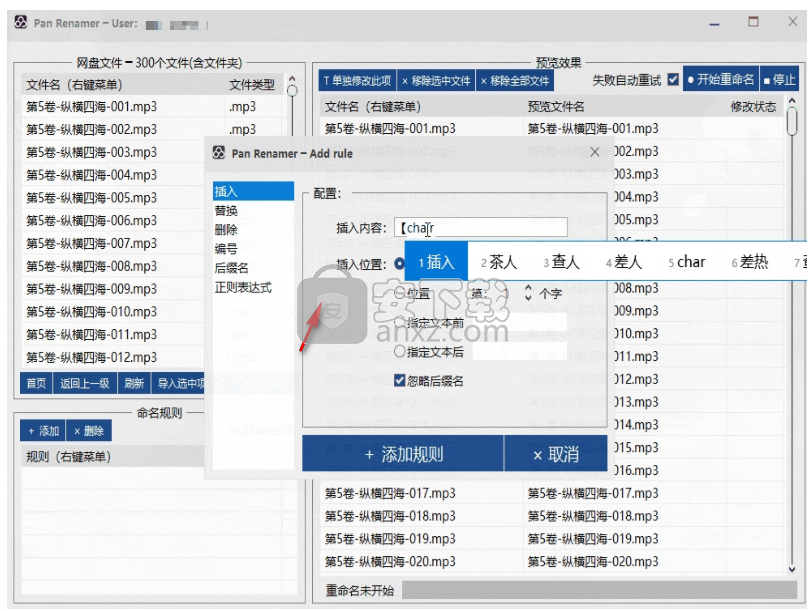Click the 停止 button
Viewport: 811px width, 611px height.
coord(779,79)
